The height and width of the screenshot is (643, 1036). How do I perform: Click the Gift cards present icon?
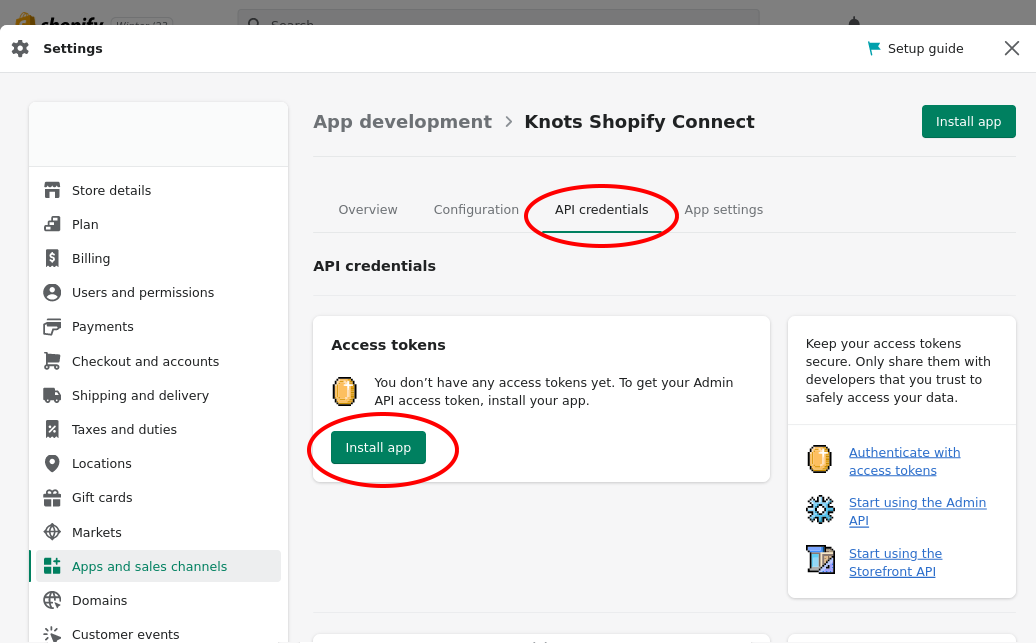tap(52, 498)
